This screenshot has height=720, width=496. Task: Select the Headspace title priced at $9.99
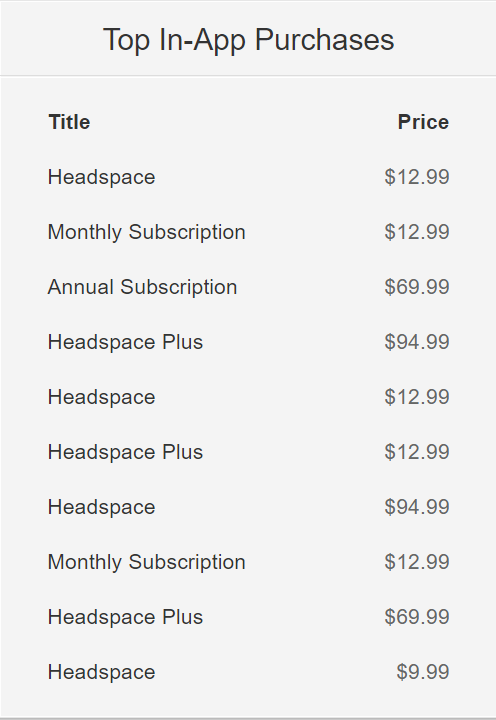(101, 673)
